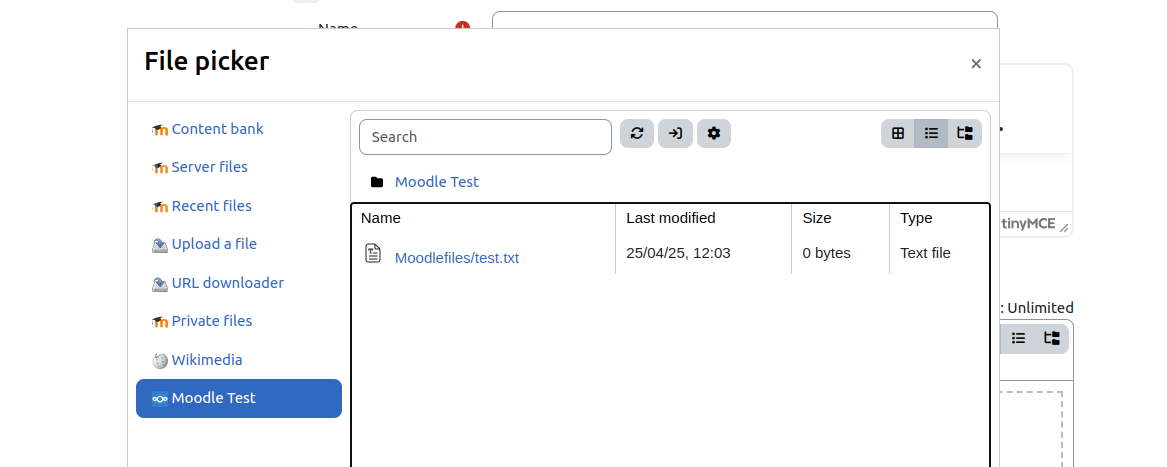This screenshot has height=467, width=1167.
Task: Switch file picker to details list view
Action: [931, 133]
